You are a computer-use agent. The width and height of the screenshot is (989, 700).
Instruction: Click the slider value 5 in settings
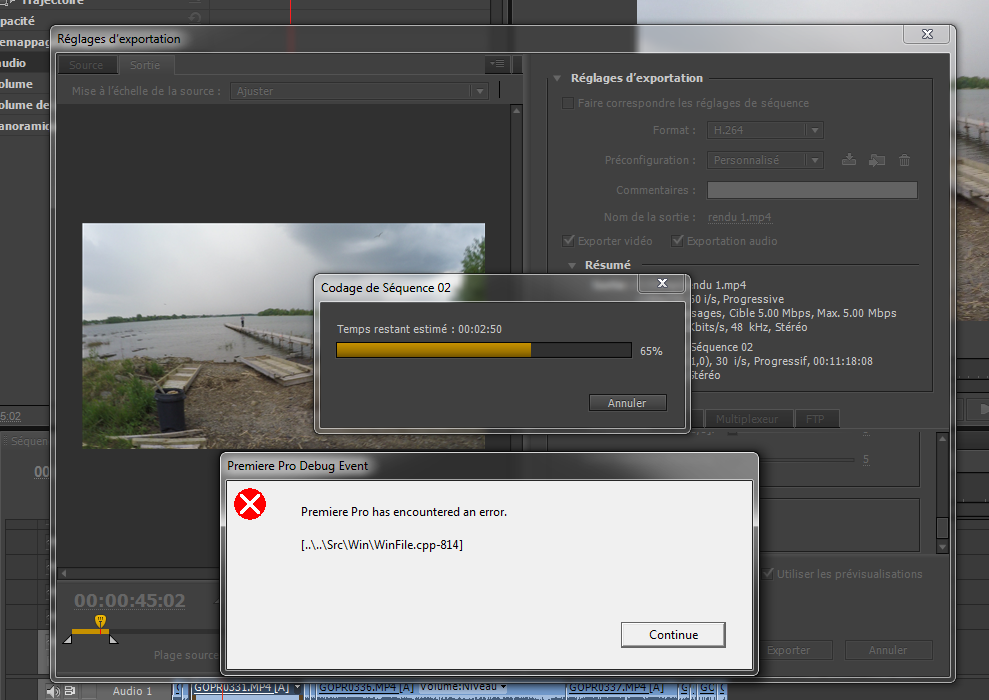[866, 459]
